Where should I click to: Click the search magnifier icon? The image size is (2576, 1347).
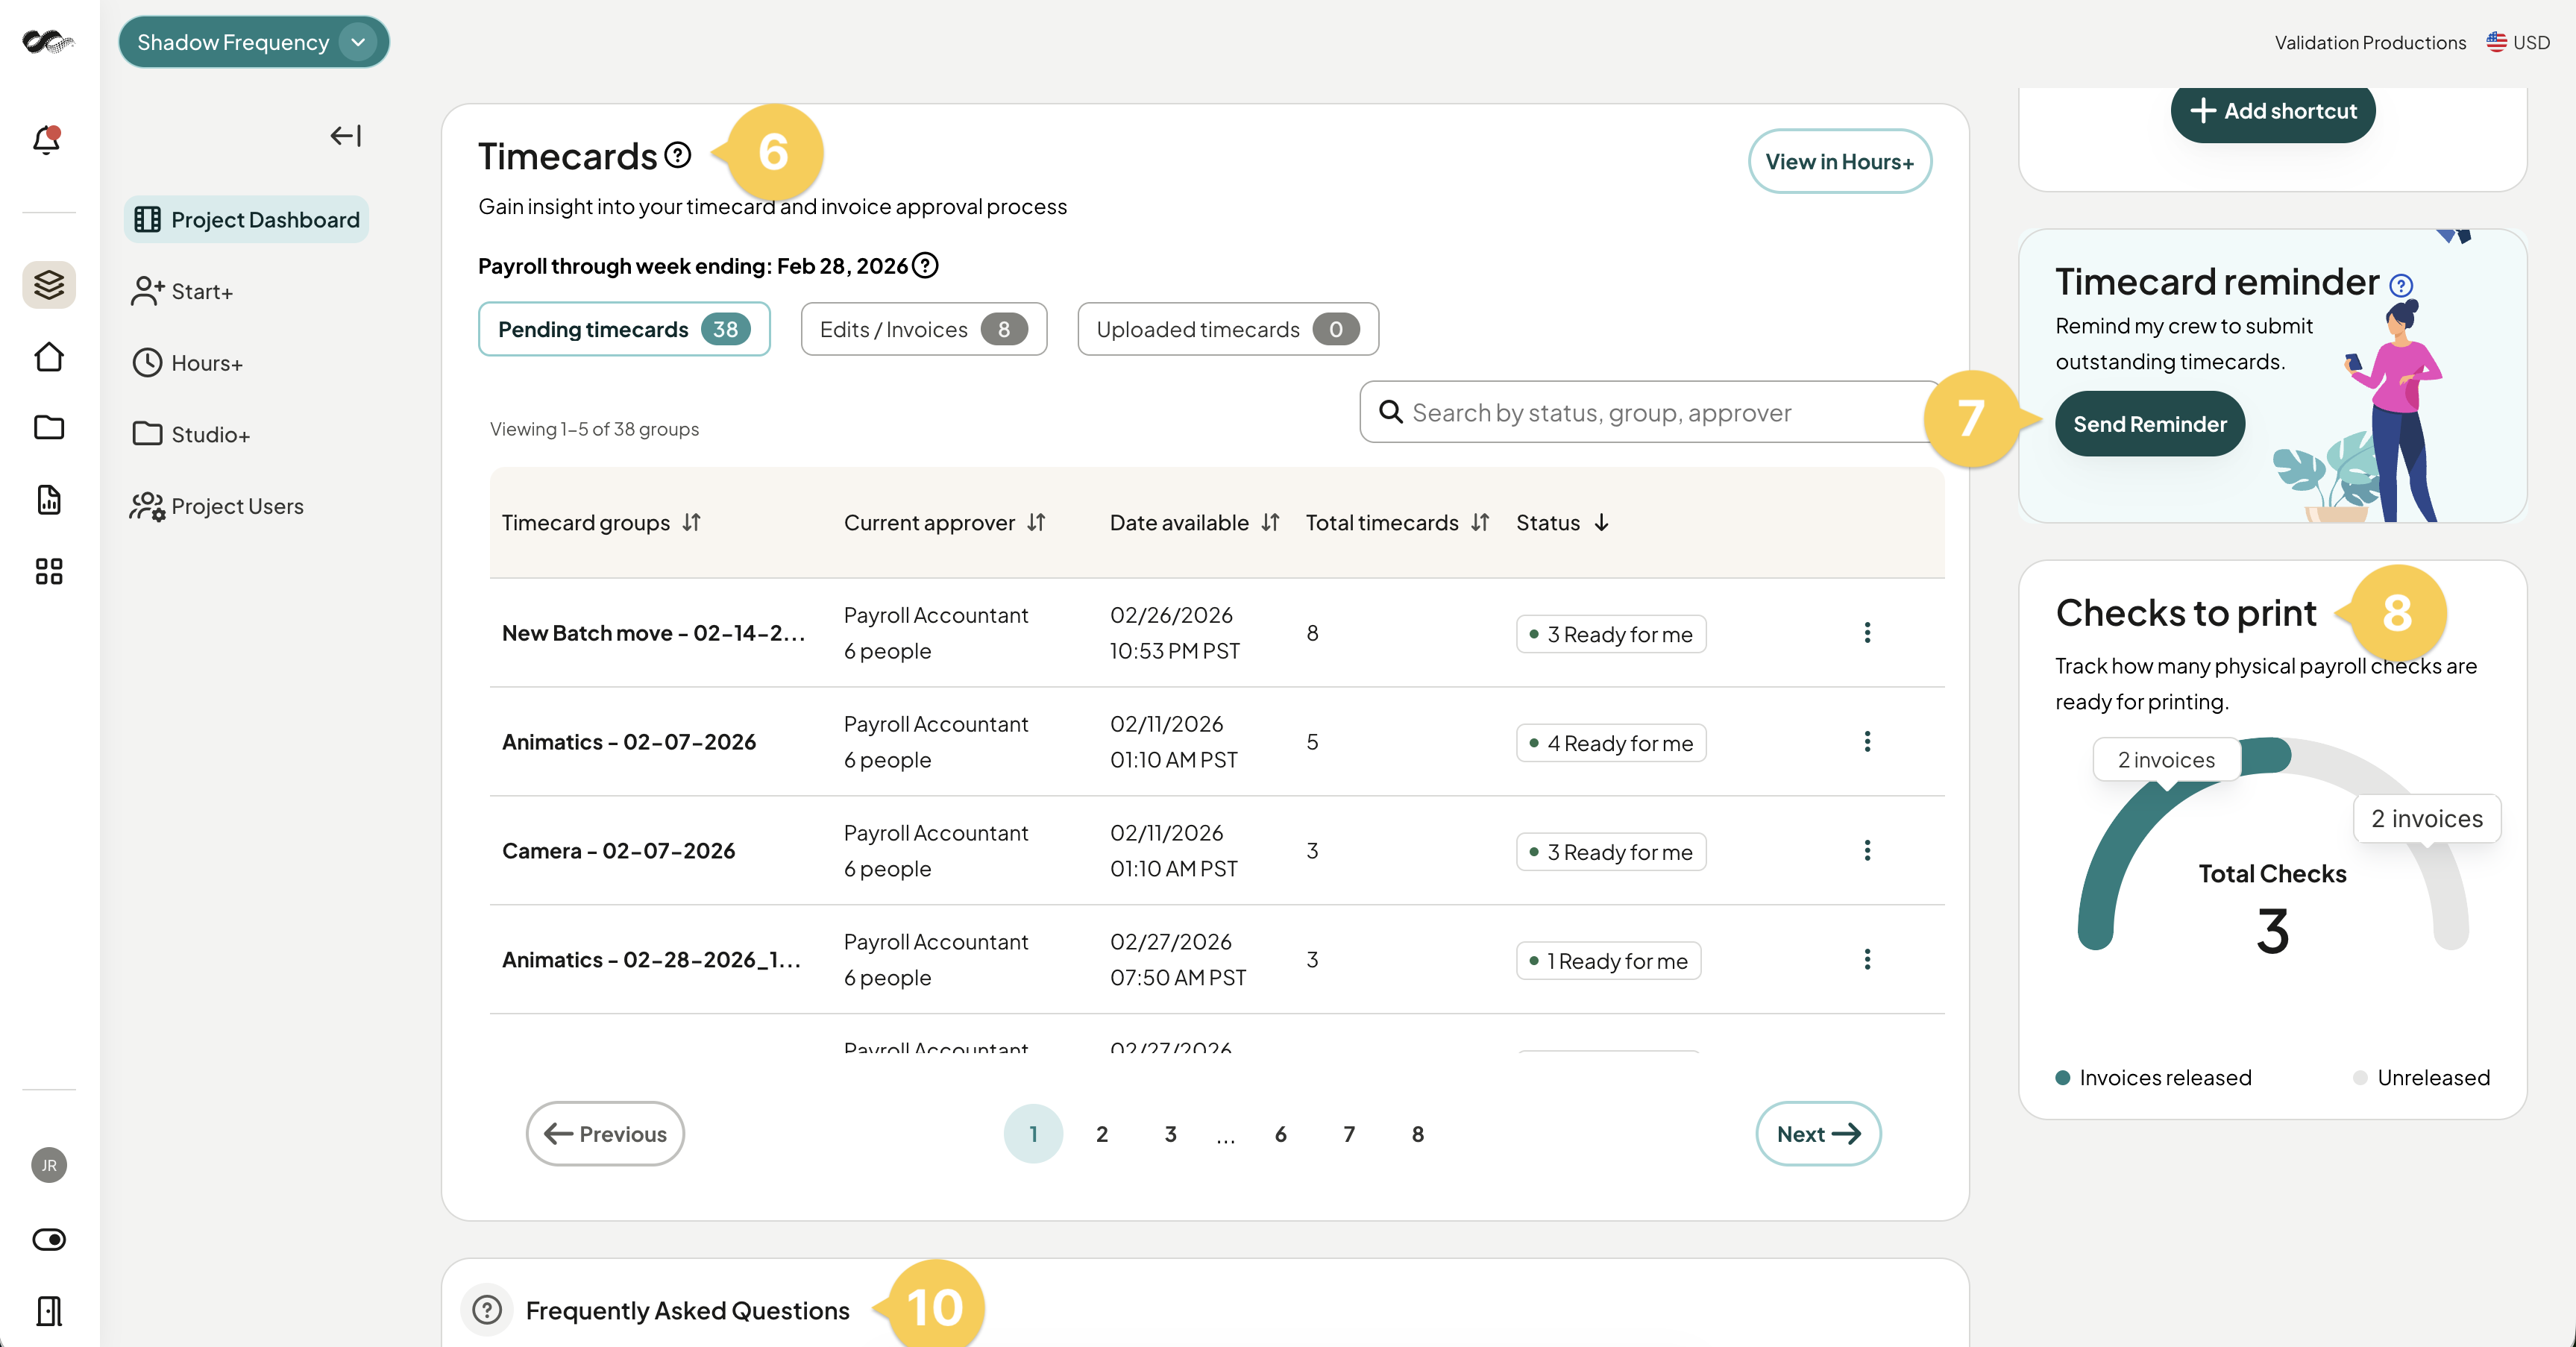(x=1390, y=412)
